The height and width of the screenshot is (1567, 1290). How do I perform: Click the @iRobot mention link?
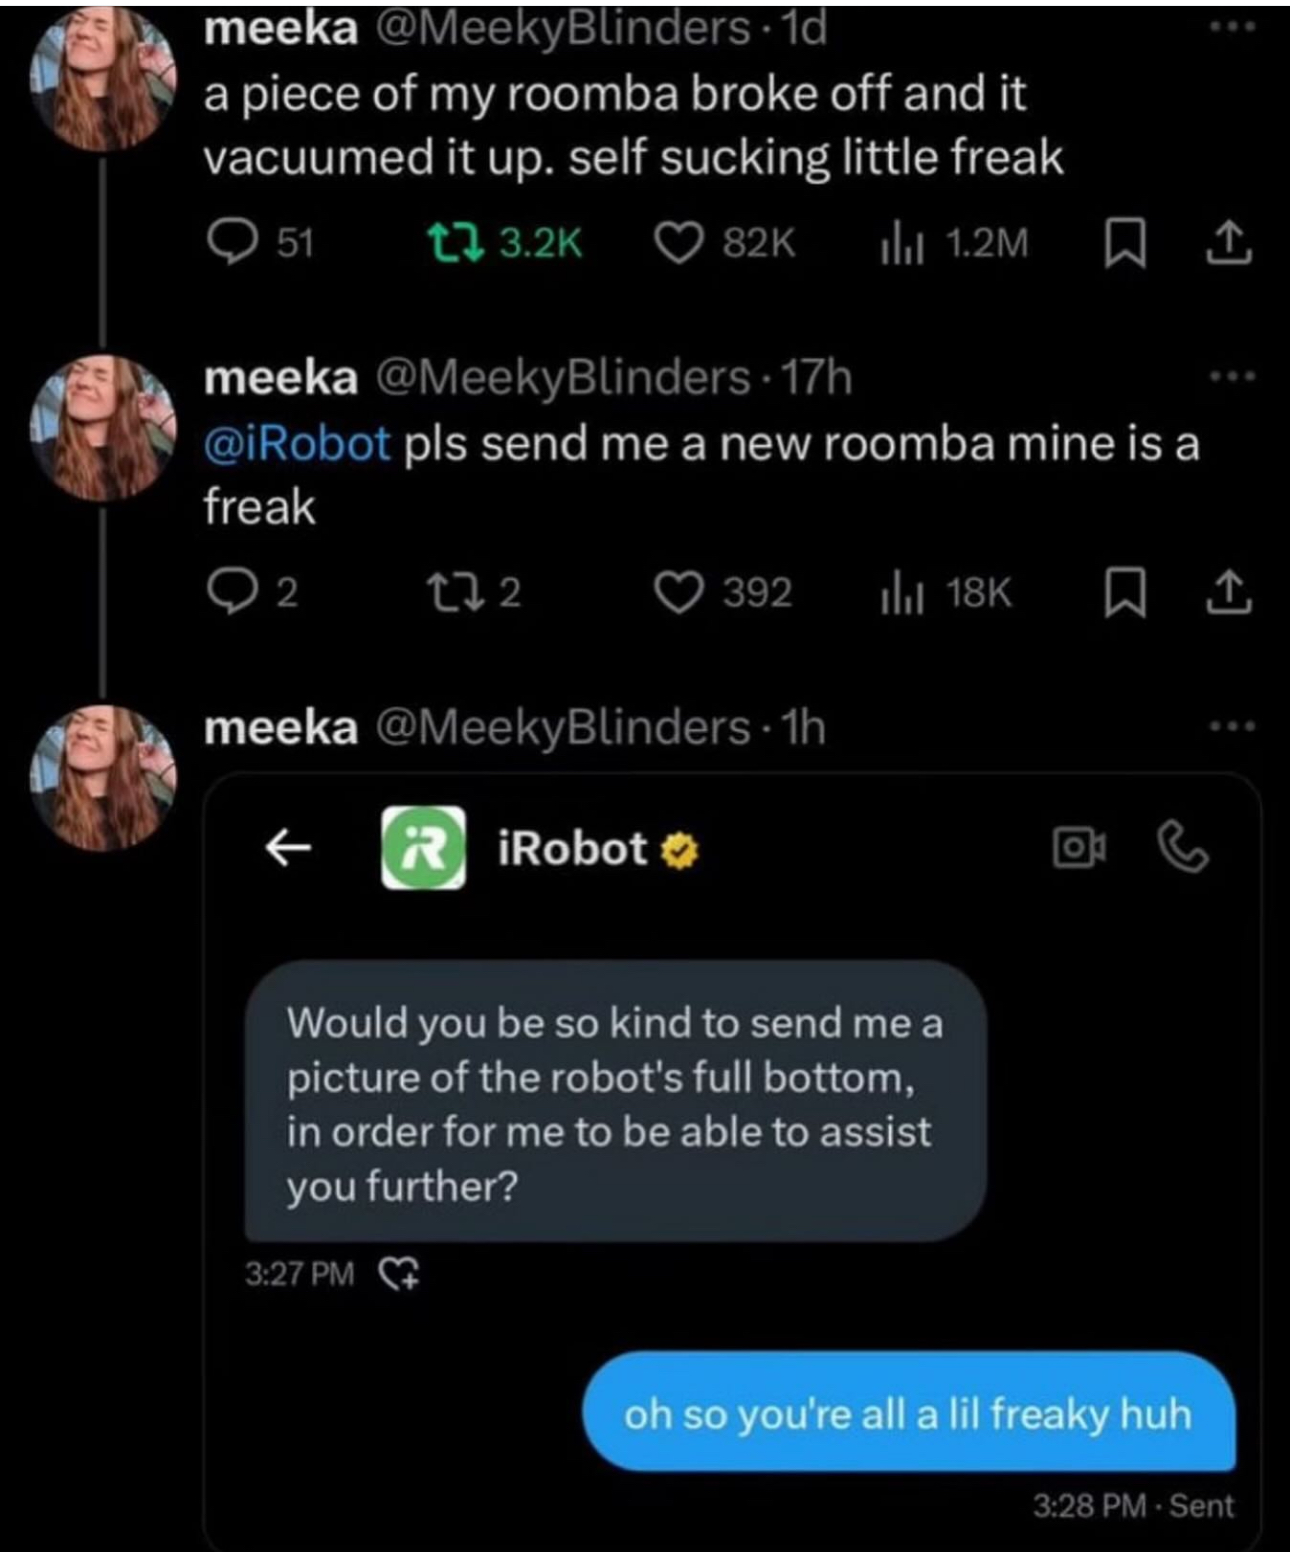click(297, 443)
